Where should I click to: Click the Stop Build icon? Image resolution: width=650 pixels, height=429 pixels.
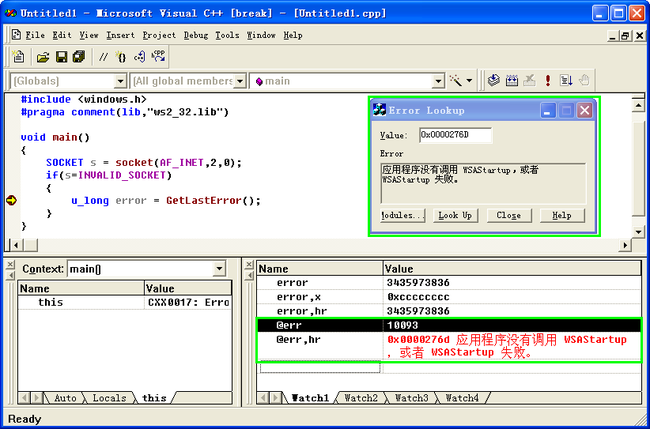pos(530,80)
